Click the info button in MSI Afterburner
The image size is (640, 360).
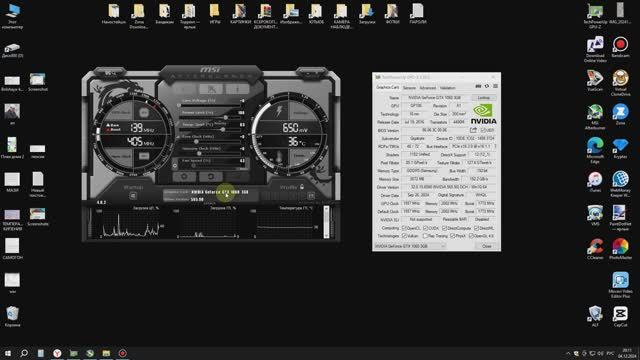click(237, 89)
